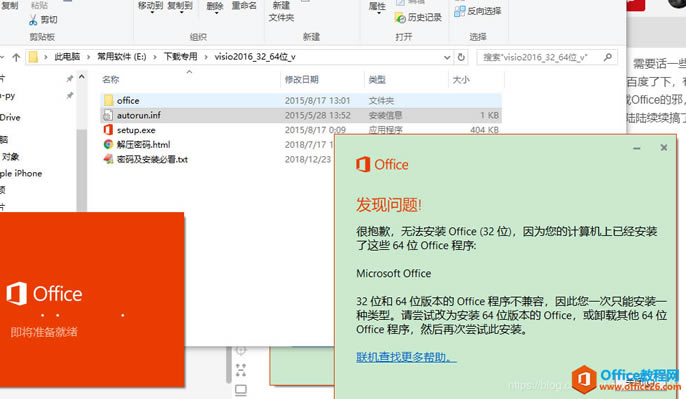This screenshot has width=686, height=399.
Task: Refresh the Explorer folder view
Action: pyautogui.click(x=461, y=57)
